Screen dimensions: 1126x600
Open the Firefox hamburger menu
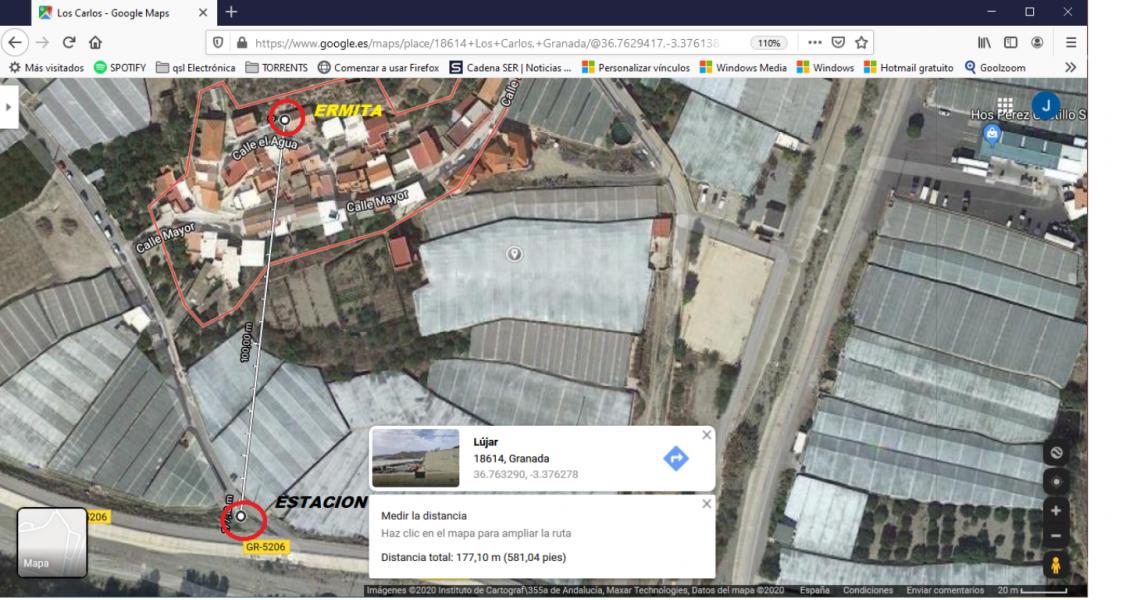[x=1071, y=43]
